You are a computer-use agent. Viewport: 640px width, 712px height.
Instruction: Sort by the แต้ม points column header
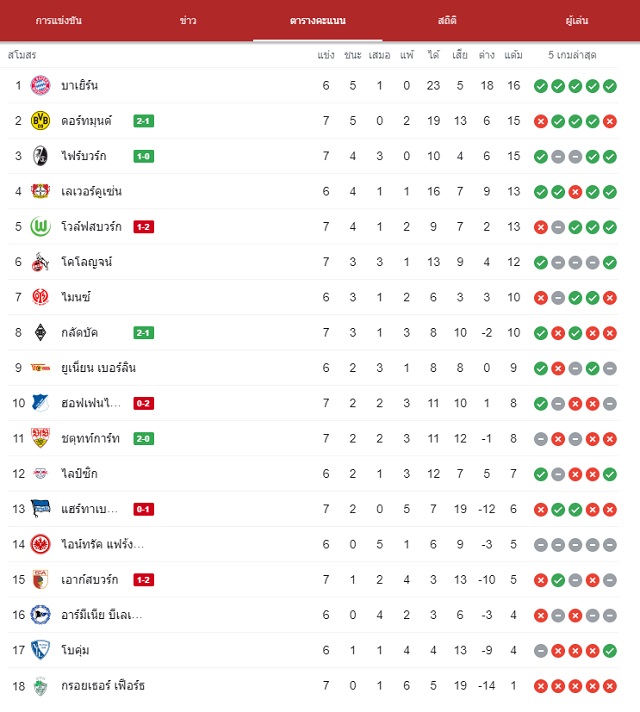513,55
